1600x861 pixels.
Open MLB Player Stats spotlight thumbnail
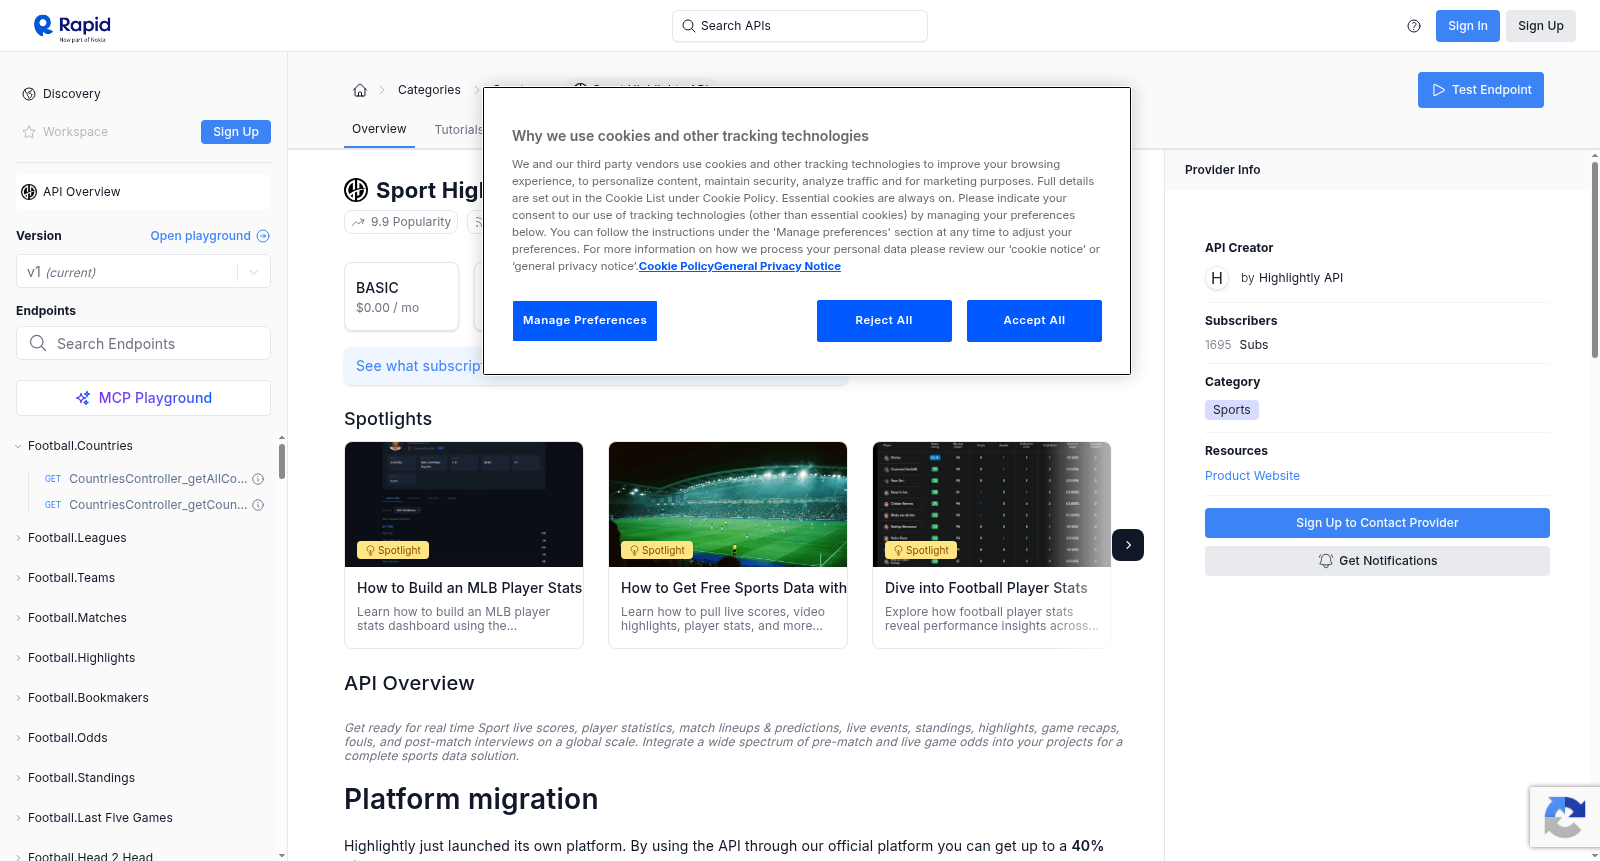(x=464, y=504)
